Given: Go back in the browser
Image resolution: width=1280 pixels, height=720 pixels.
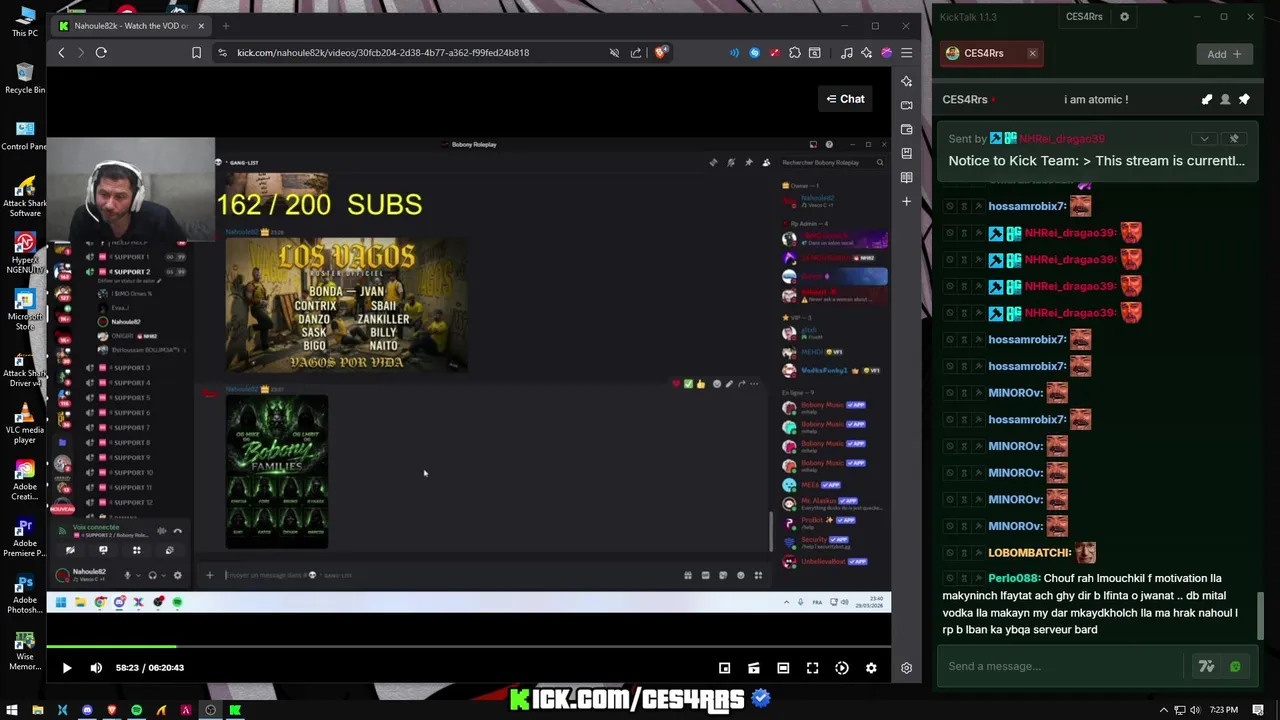Looking at the screenshot, I should tap(62, 53).
